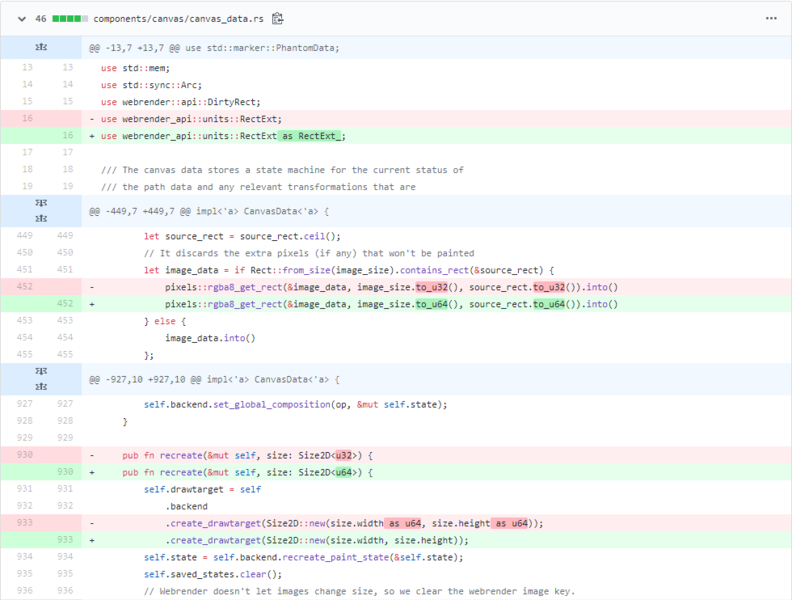Screen dimensions: 792x600
Task: Click the added line with image_size.to_u64()
Action: tap(391, 304)
